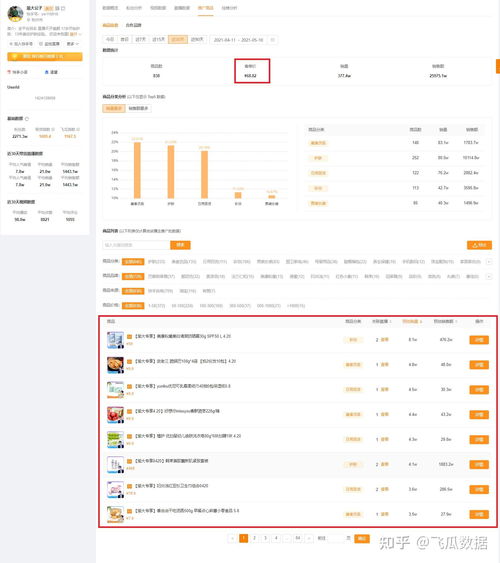Click the details button for the first product
The image size is (500, 563).
tap(479, 340)
